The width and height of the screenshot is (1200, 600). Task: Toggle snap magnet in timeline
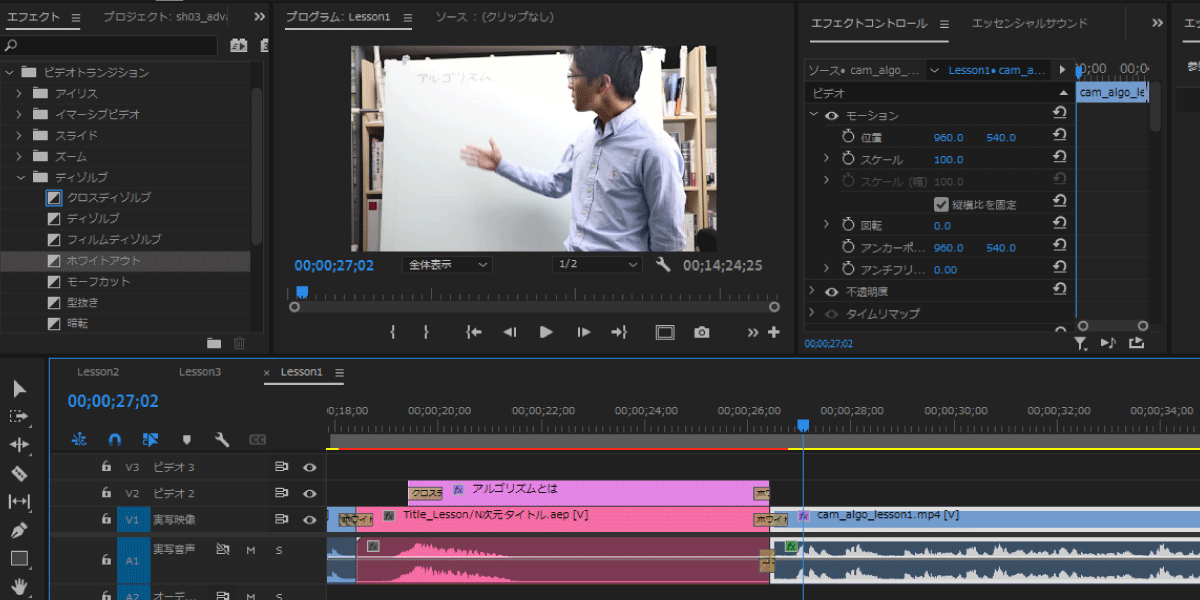click(x=115, y=439)
